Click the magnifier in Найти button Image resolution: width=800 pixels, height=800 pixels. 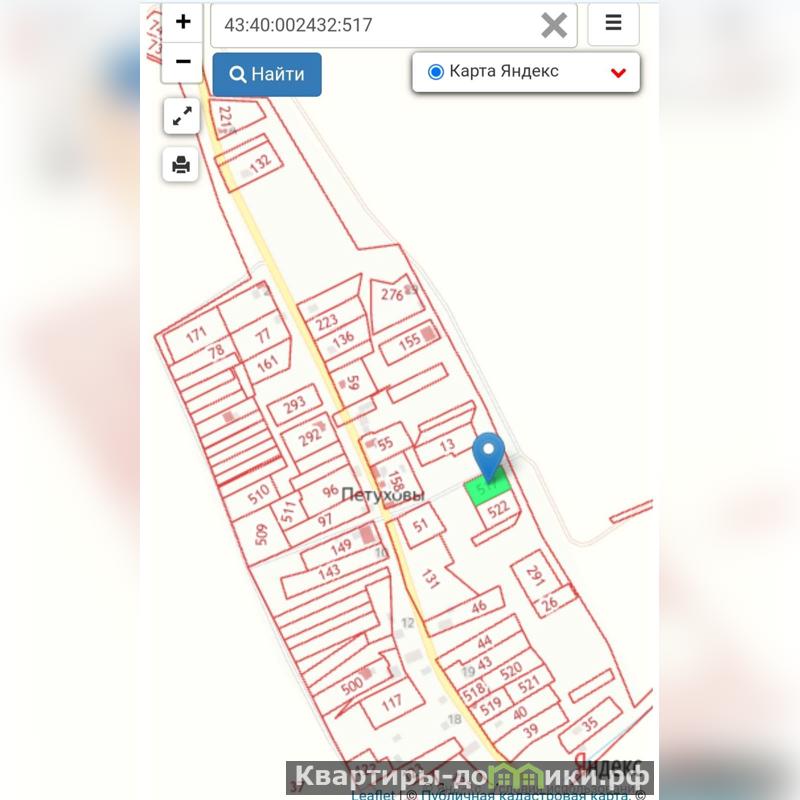pos(237,74)
